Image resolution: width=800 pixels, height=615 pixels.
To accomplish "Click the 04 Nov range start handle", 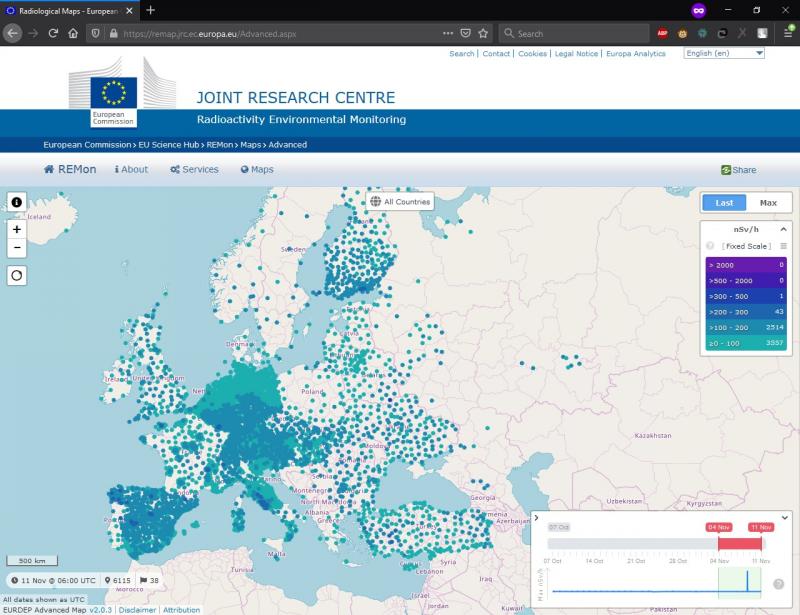I will 718,527.
